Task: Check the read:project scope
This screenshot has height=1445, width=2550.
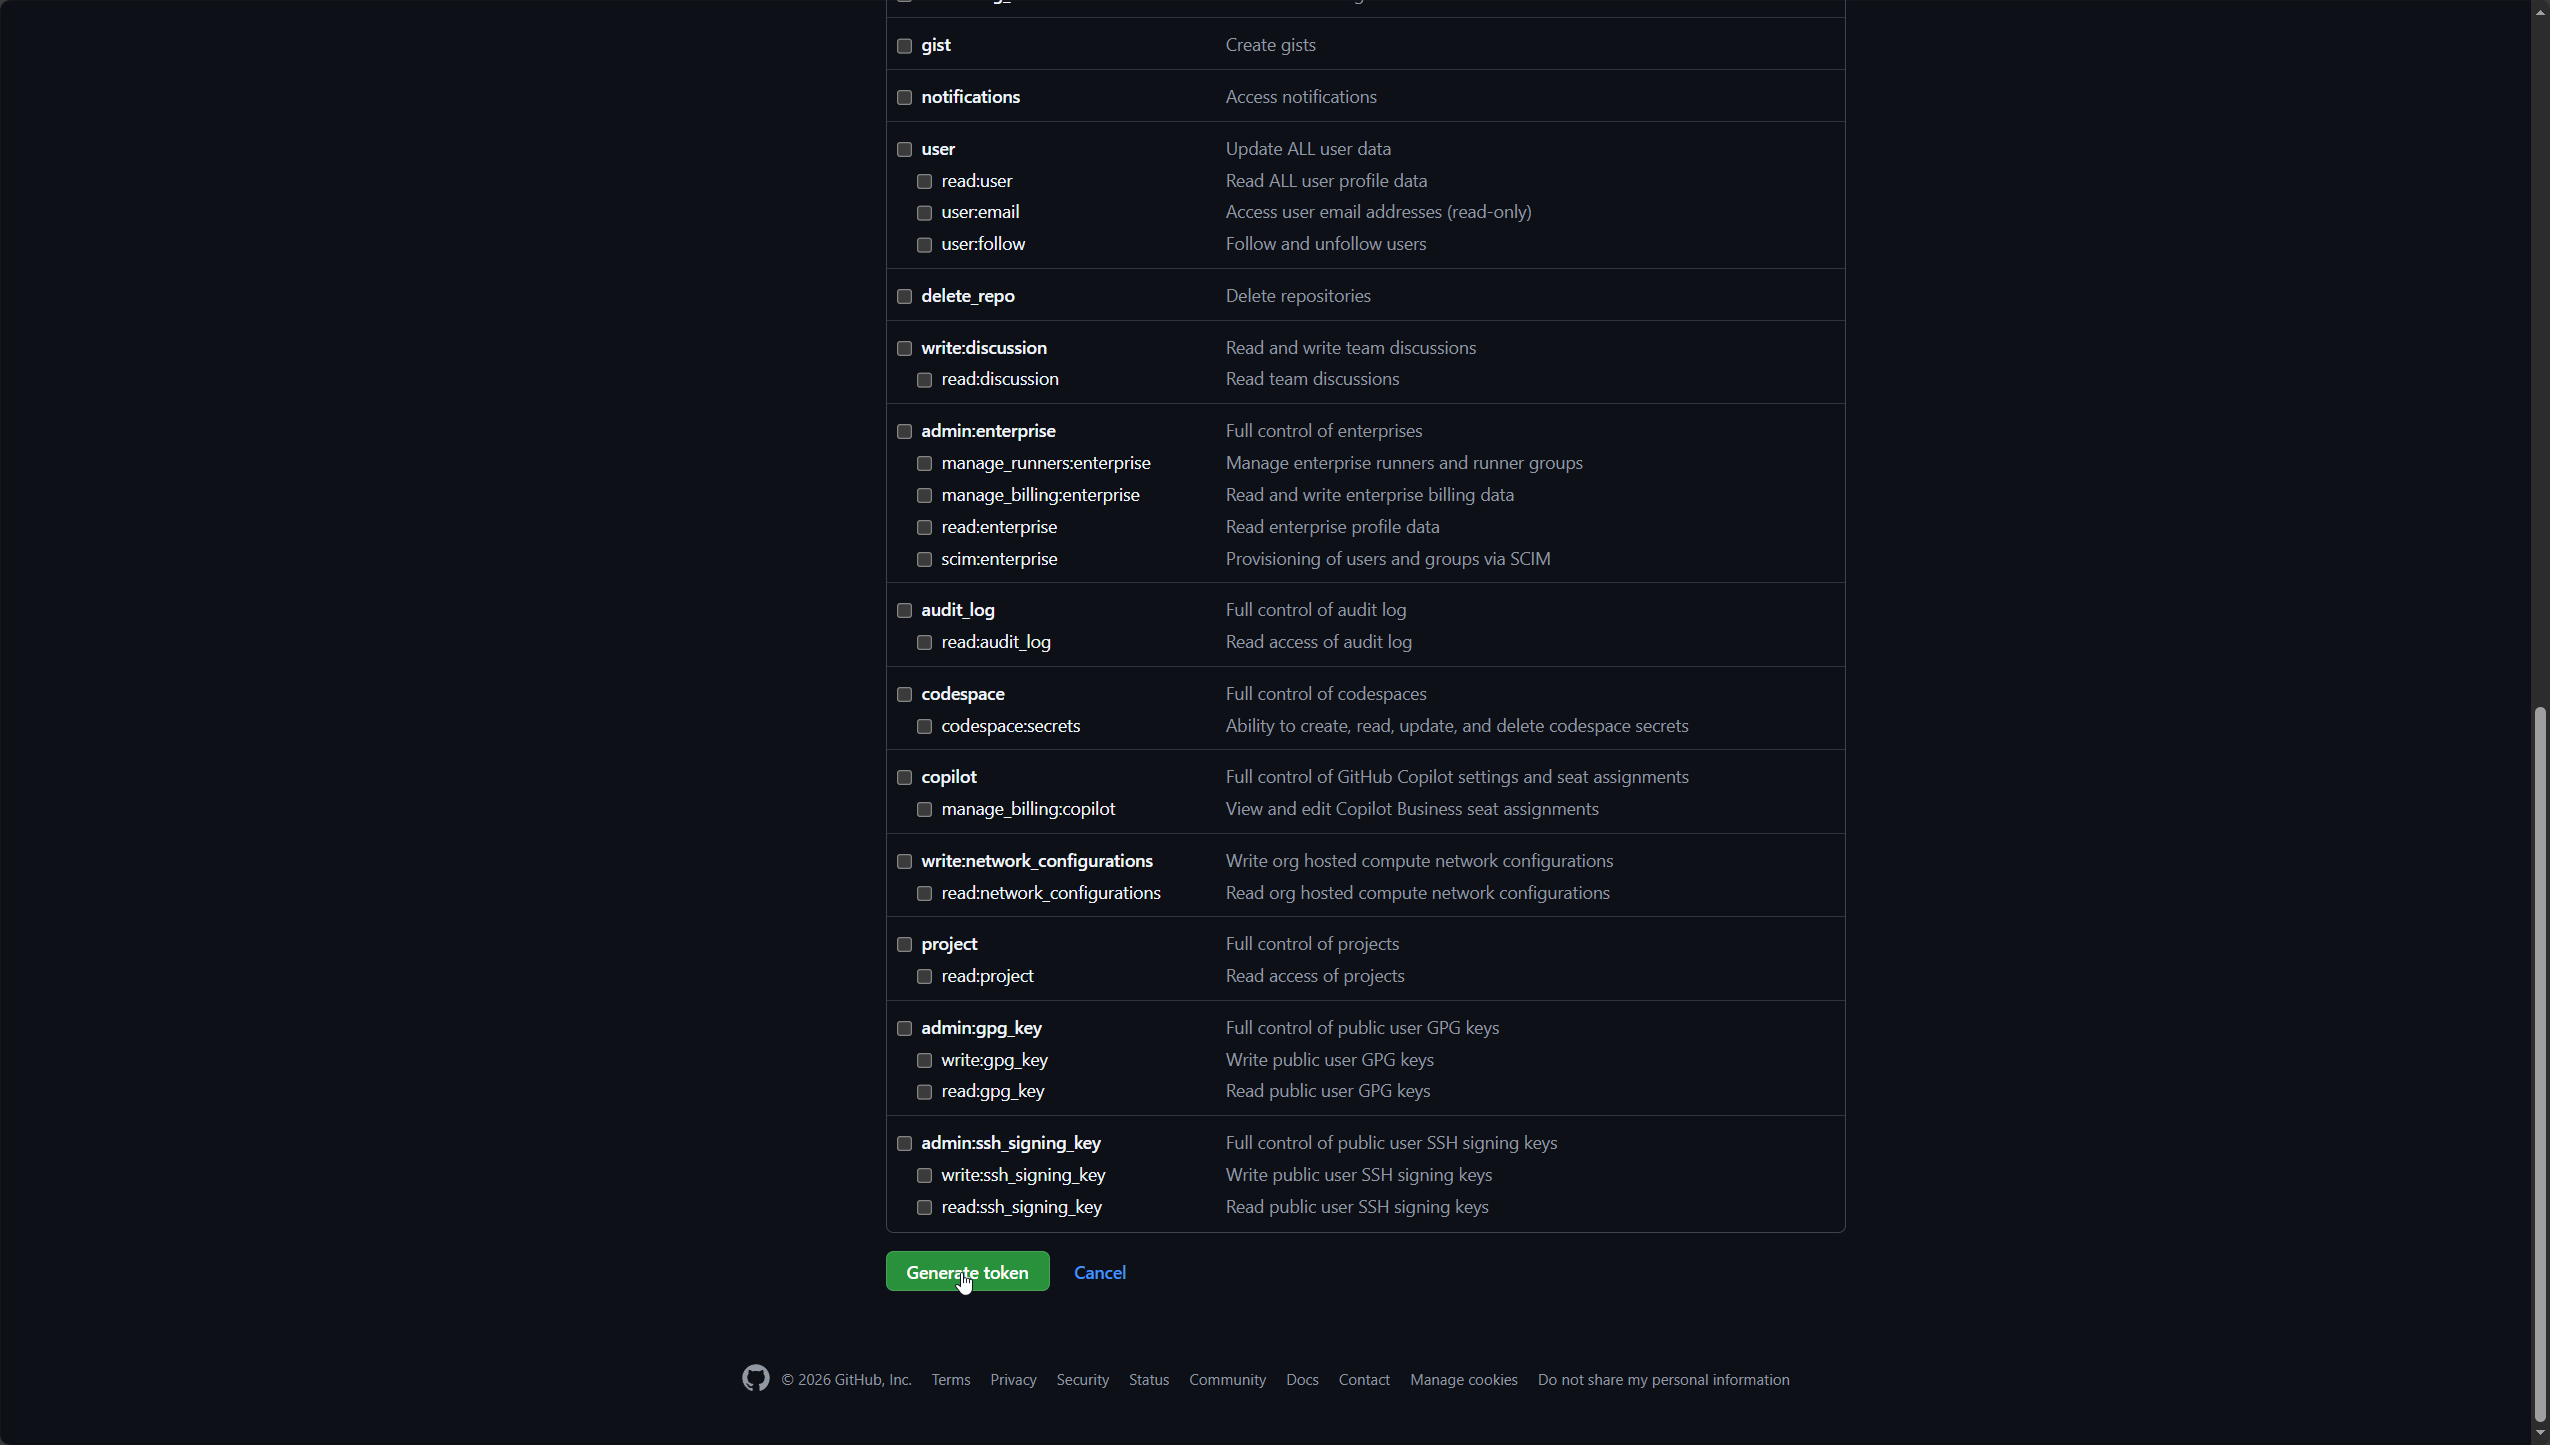Action: pos(924,977)
